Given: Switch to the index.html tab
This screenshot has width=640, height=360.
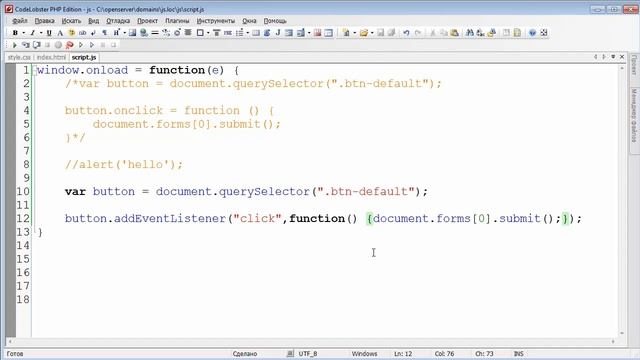Looking at the screenshot, I should 51,58.
